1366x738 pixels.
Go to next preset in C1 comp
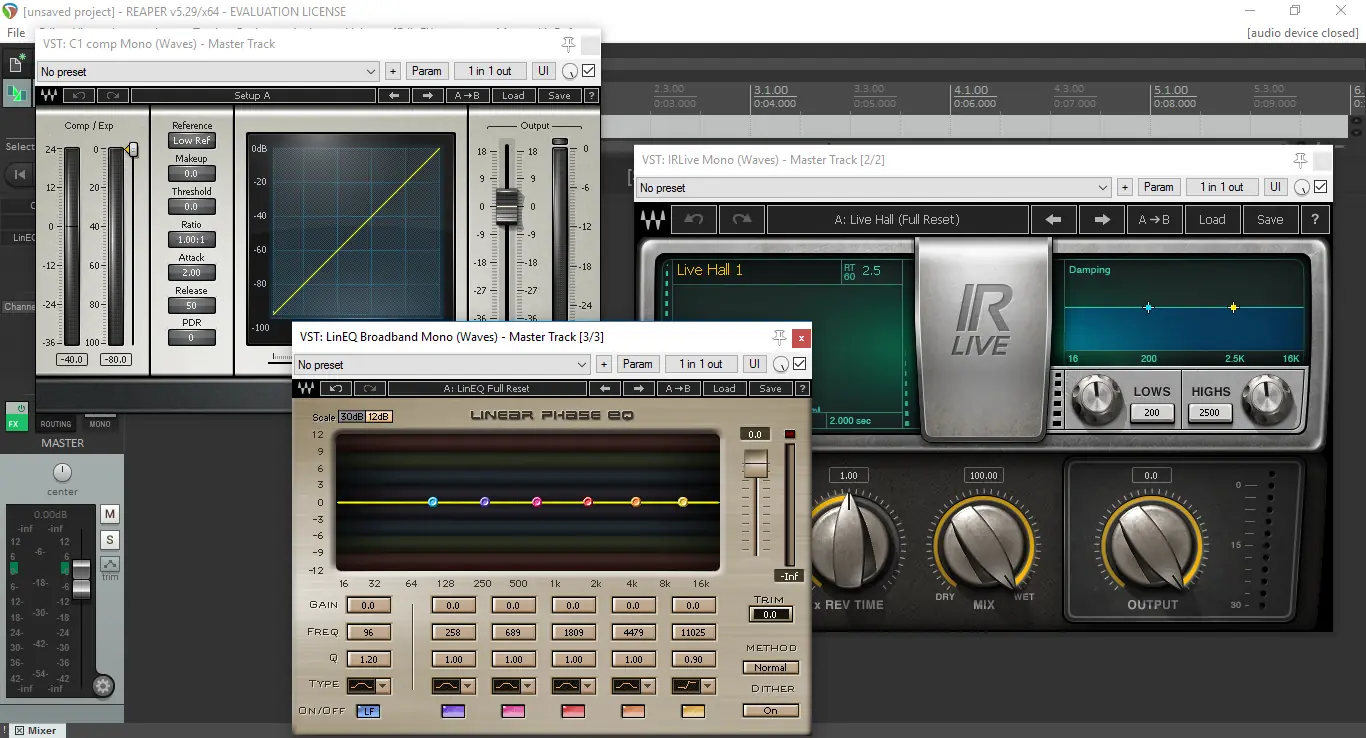428,96
